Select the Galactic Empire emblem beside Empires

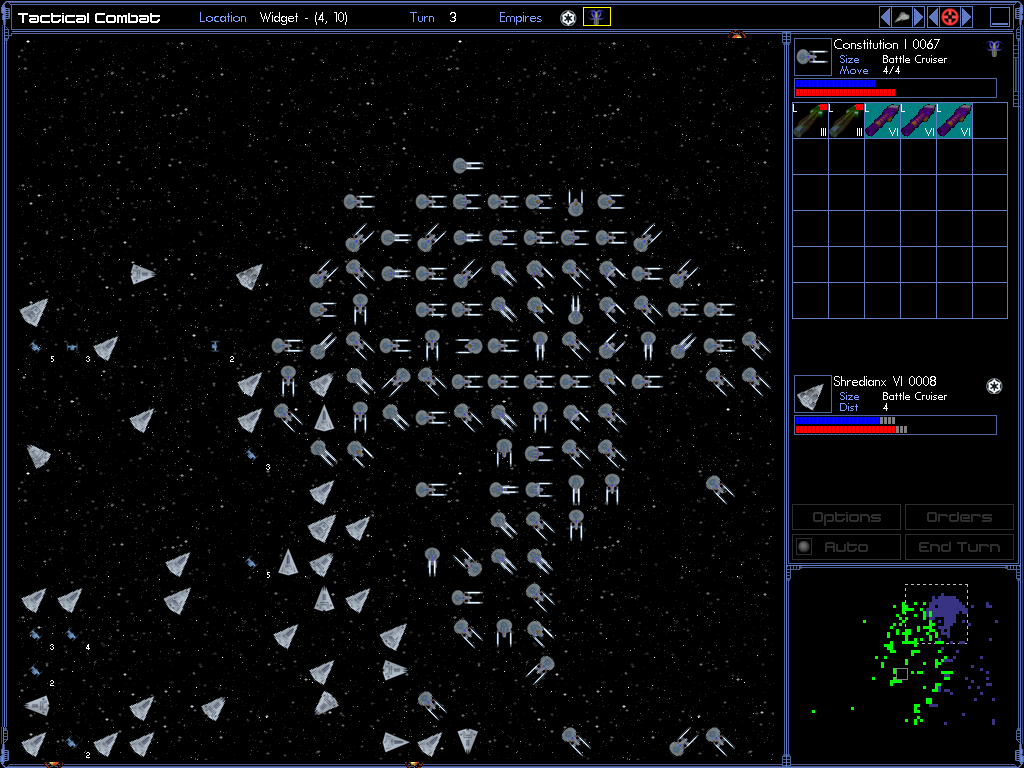coord(568,17)
